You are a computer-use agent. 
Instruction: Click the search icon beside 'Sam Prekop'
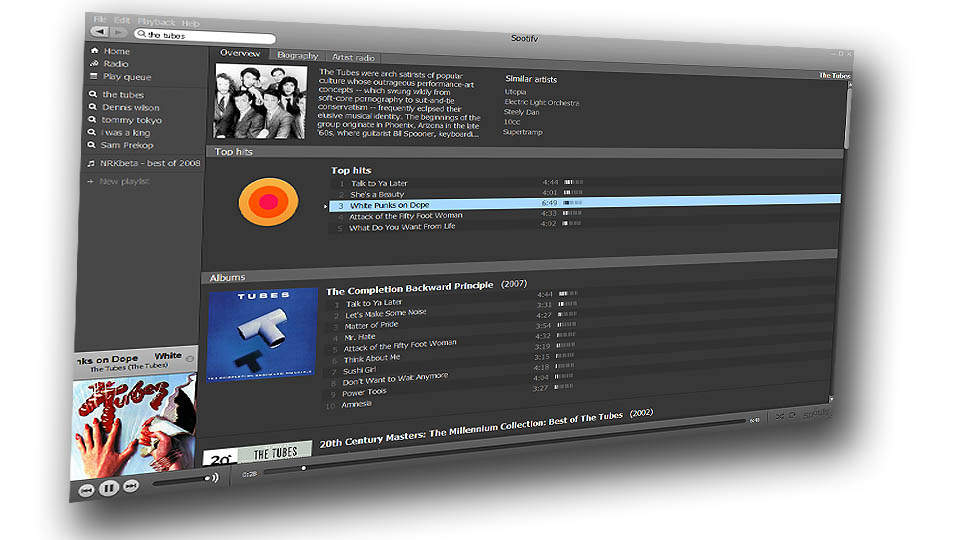91,144
